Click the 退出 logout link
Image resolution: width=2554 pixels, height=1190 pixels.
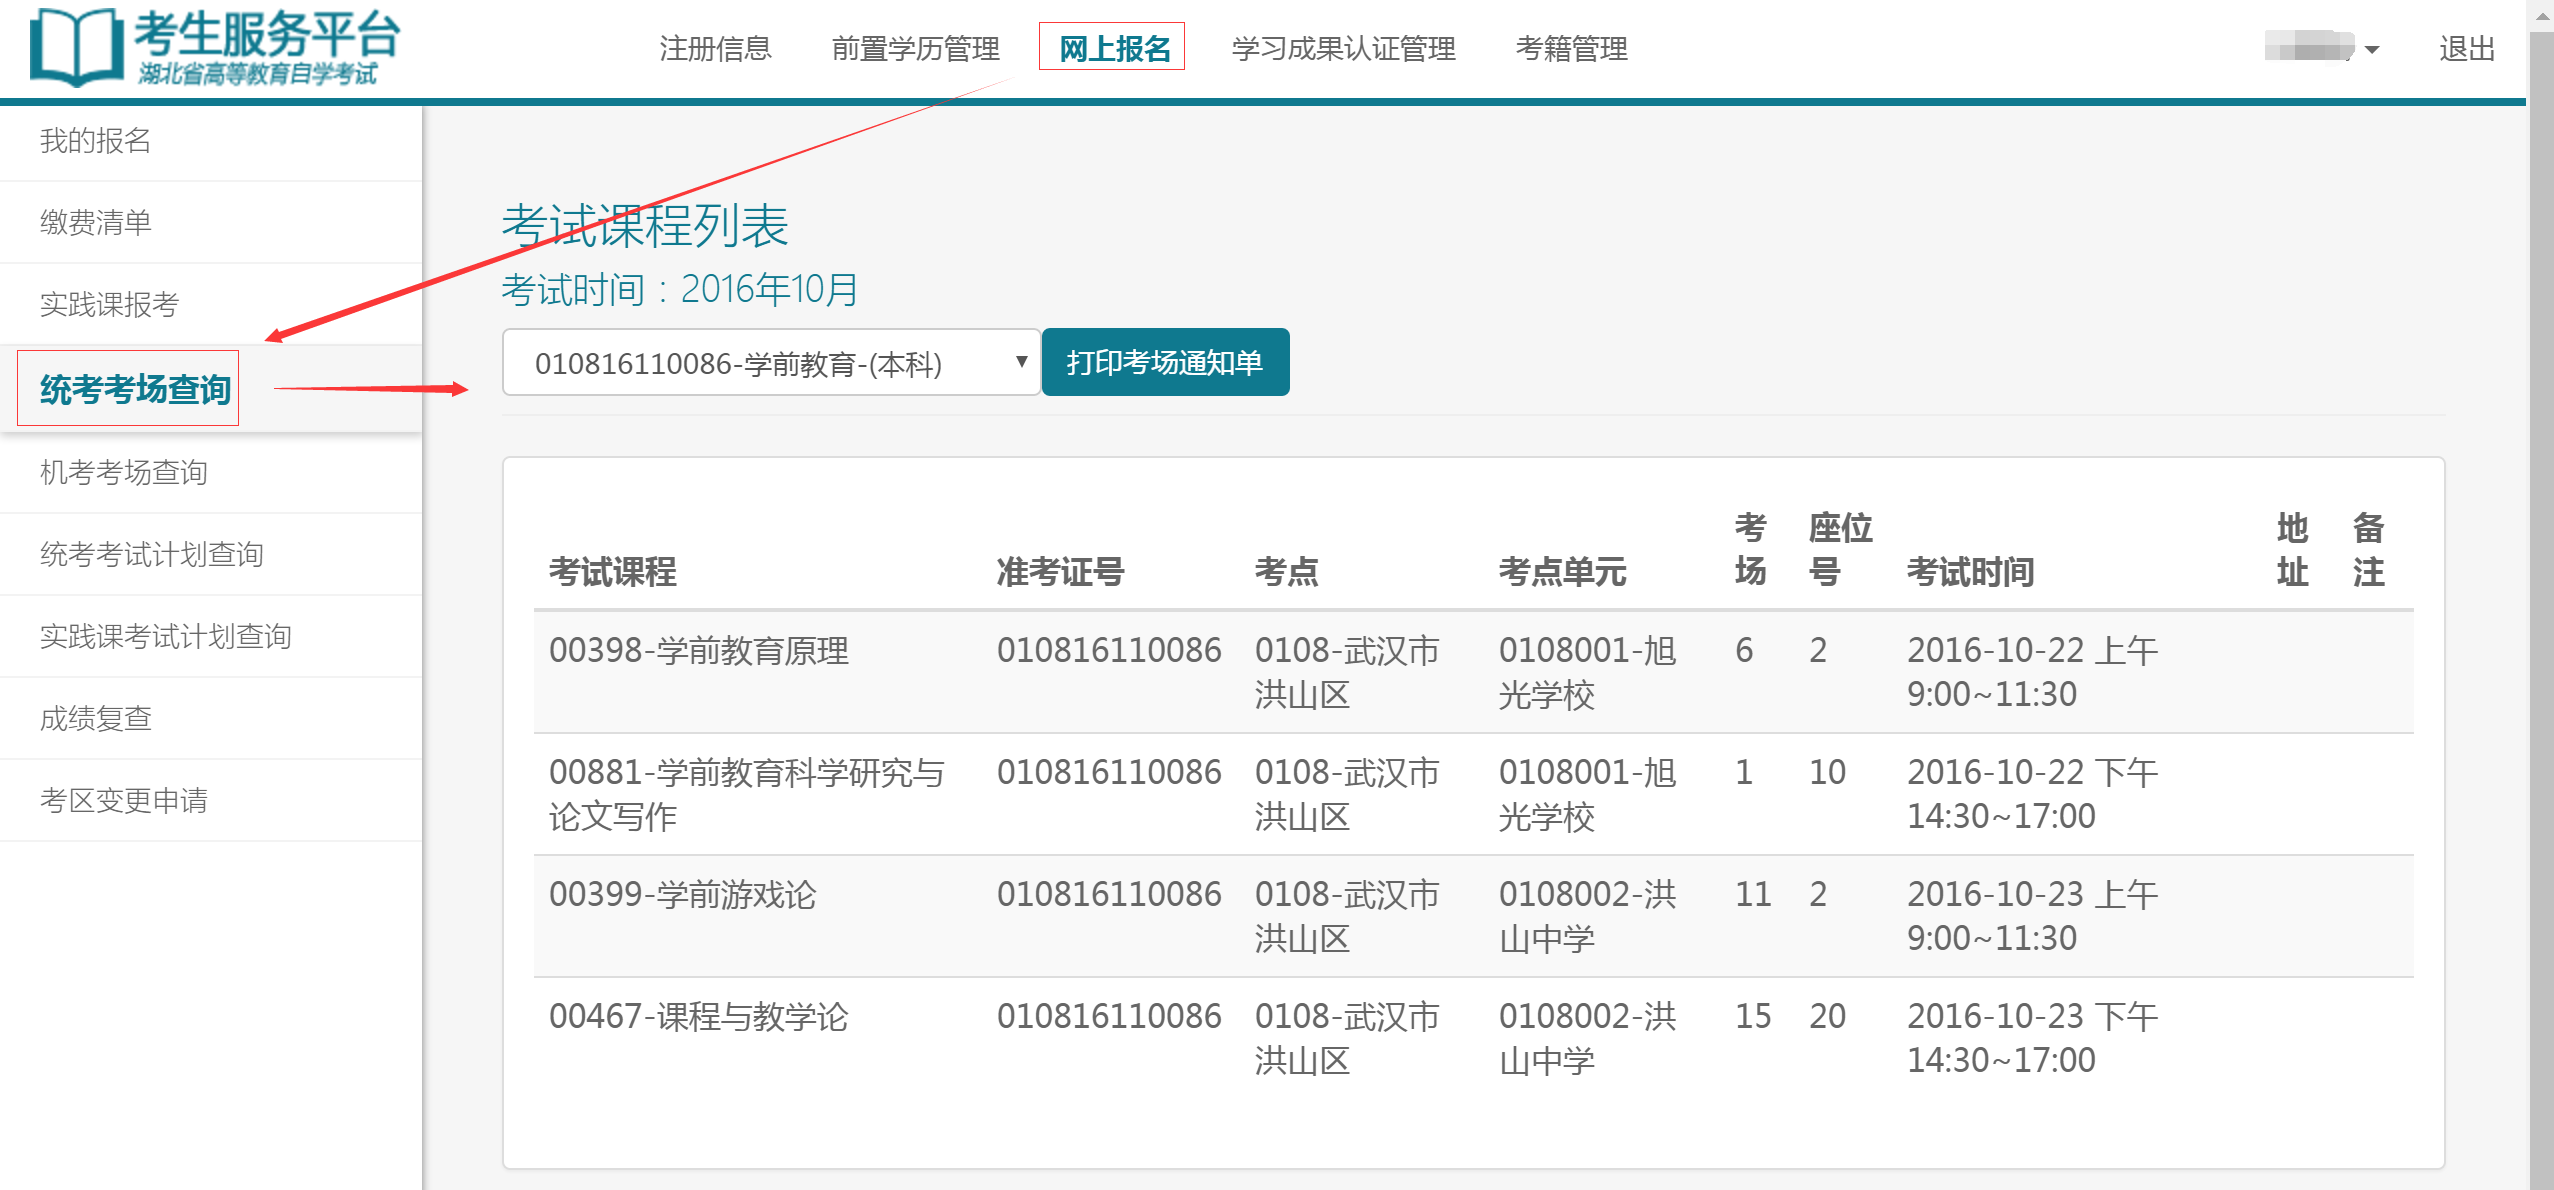click(2466, 48)
